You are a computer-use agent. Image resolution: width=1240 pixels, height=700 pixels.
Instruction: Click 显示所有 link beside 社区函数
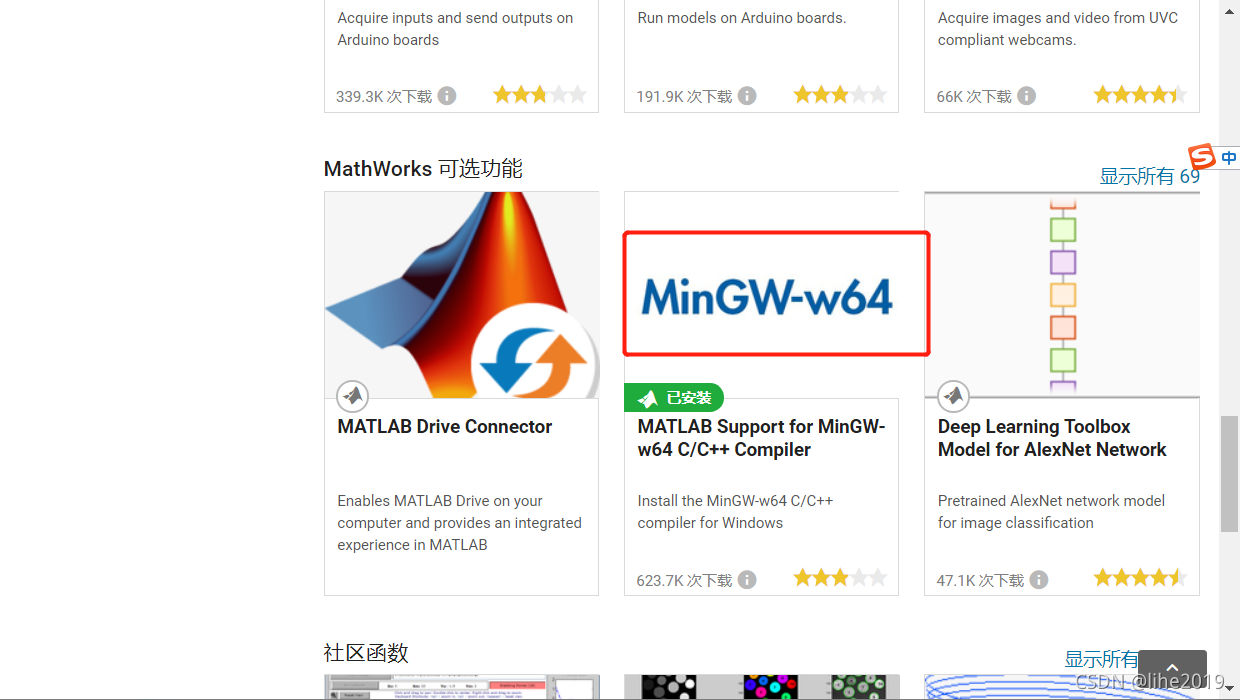[x=1101, y=660]
